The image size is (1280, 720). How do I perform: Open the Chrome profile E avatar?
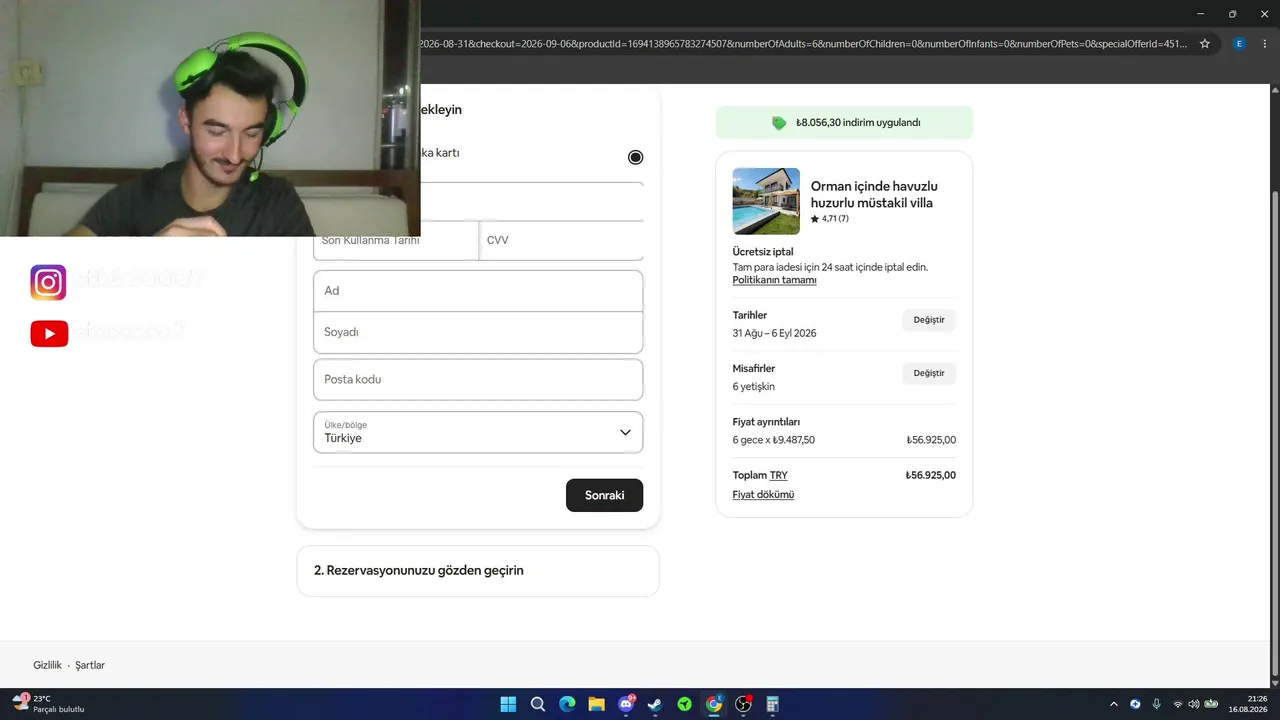tap(1240, 44)
